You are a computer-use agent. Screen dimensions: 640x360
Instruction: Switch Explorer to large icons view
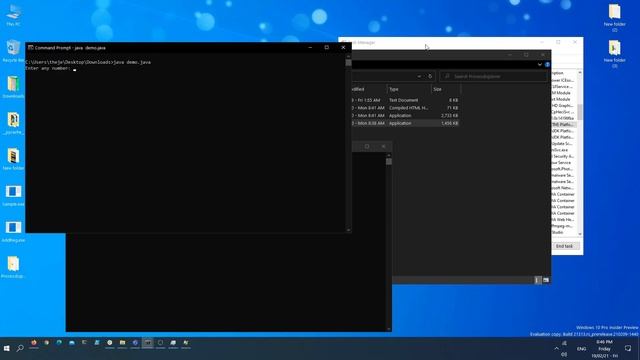pyautogui.click(x=546, y=280)
